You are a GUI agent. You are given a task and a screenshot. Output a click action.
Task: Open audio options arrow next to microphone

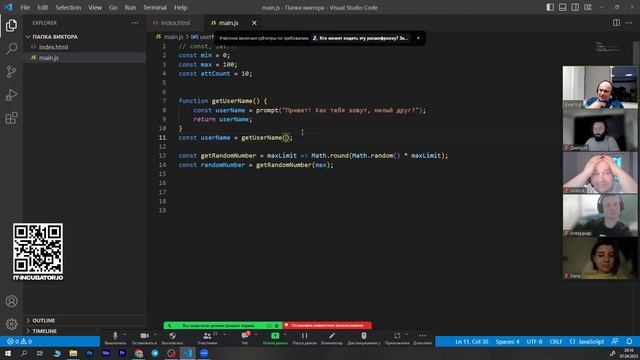[124, 335]
